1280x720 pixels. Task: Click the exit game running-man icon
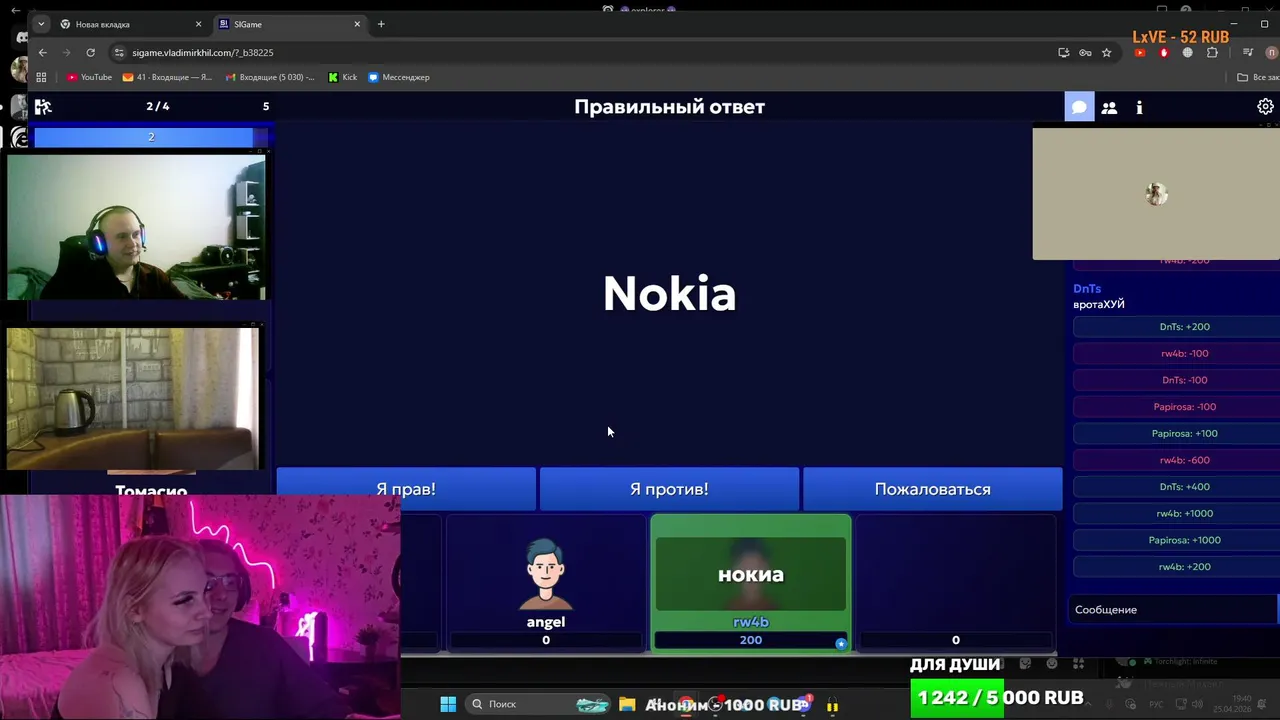click(x=43, y=106)
